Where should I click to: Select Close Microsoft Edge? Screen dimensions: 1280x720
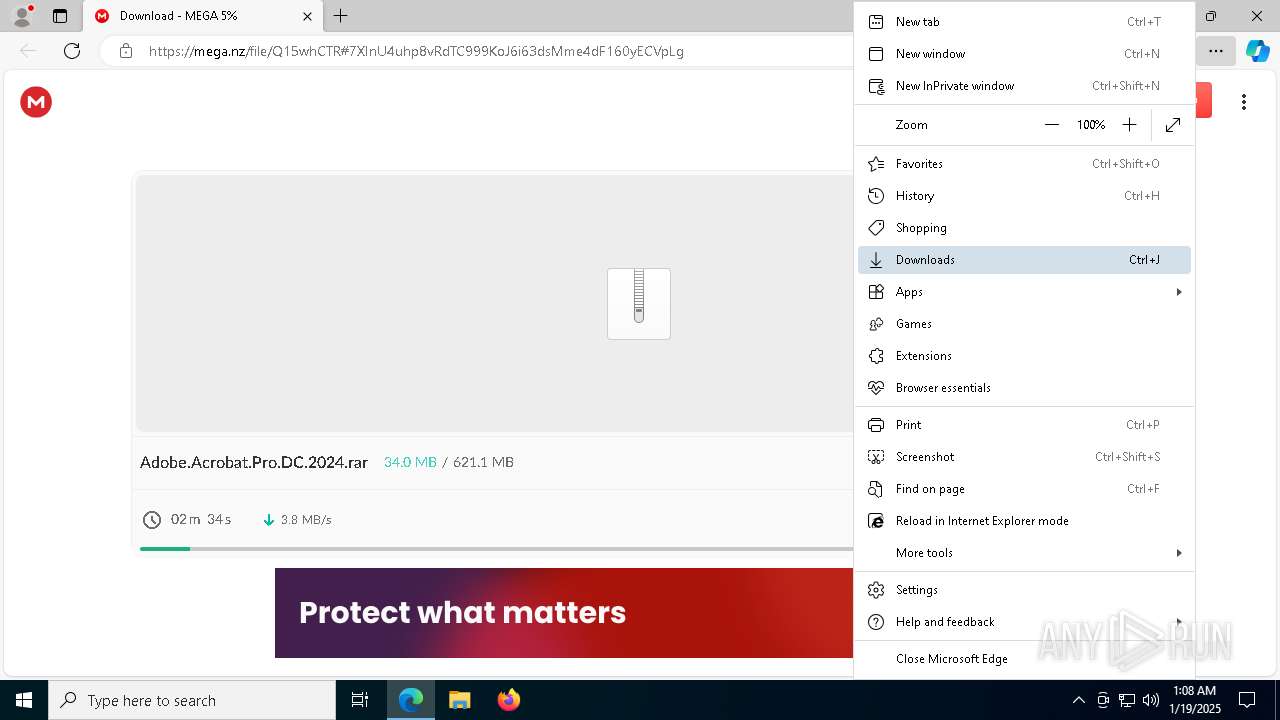pyautogui.click(x=1024, y=659)
